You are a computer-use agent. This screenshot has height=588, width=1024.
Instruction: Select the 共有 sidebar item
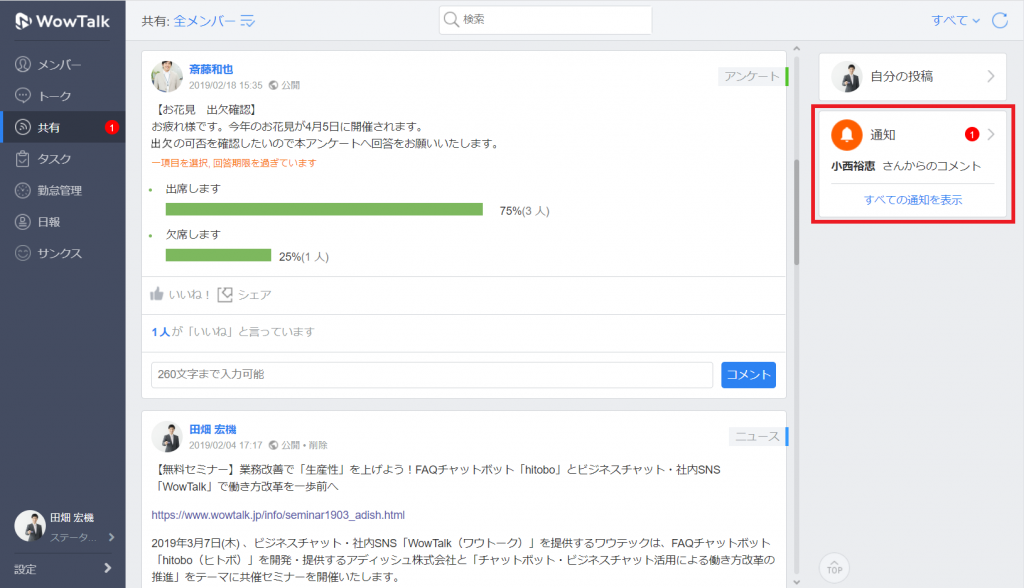pyautogui.click(x=63, y=127)
